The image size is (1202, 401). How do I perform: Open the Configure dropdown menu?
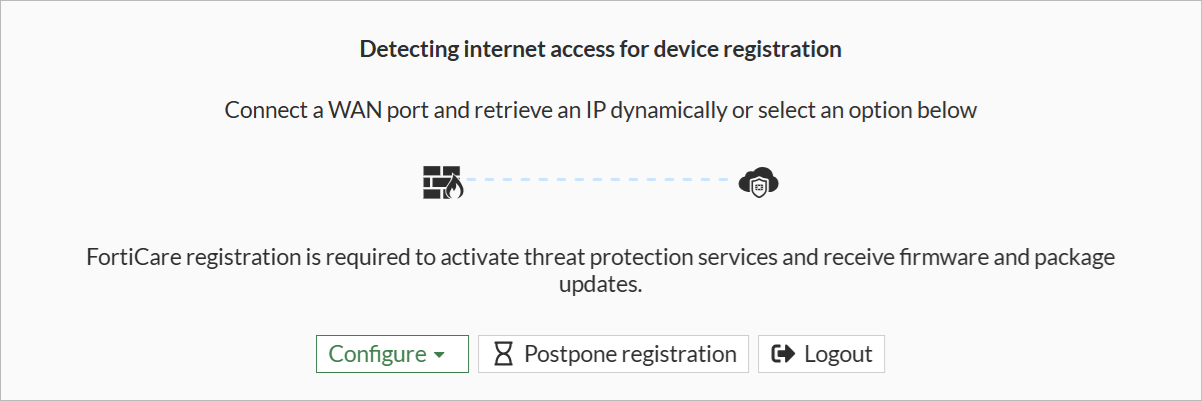(x=392, y=354)
